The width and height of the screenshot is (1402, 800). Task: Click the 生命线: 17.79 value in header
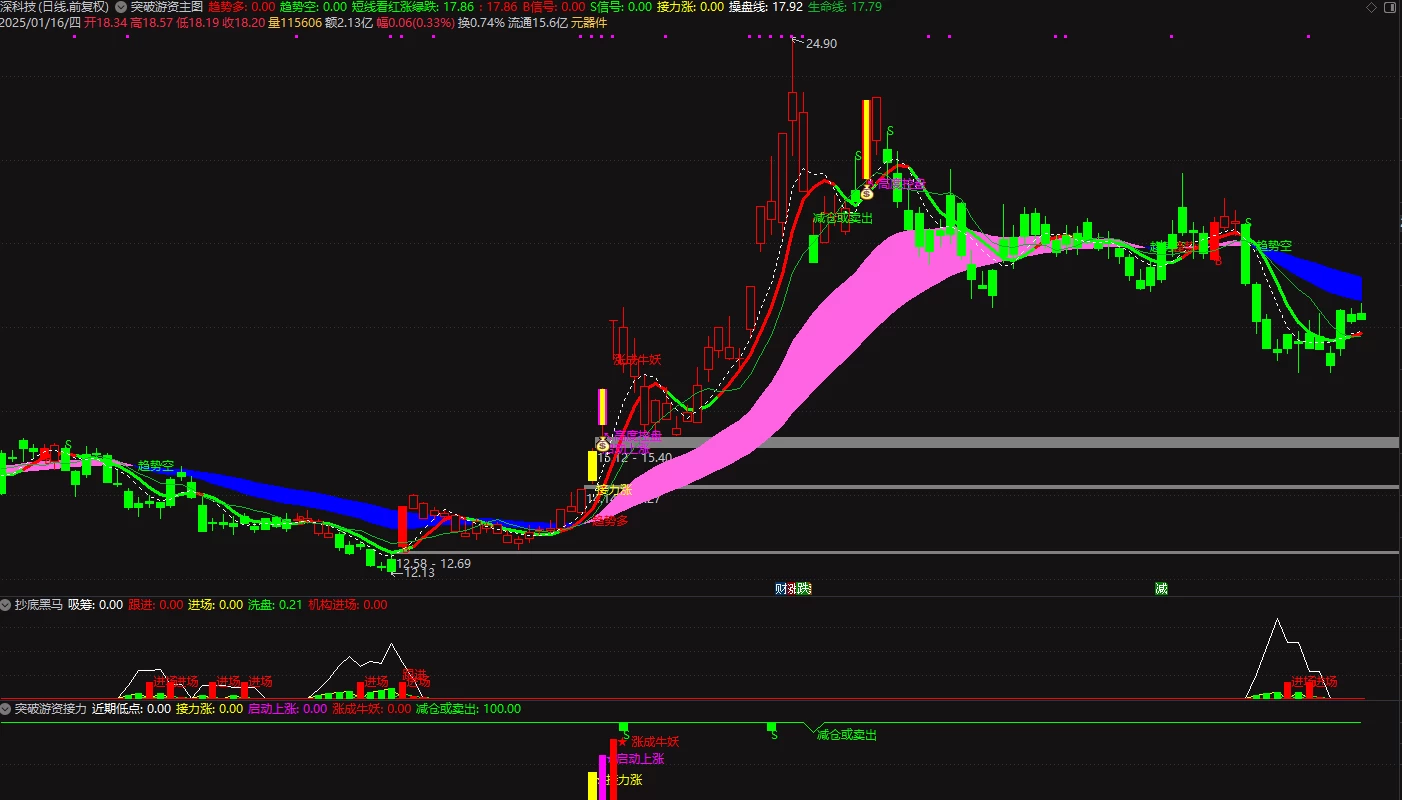tap(844, 6)
